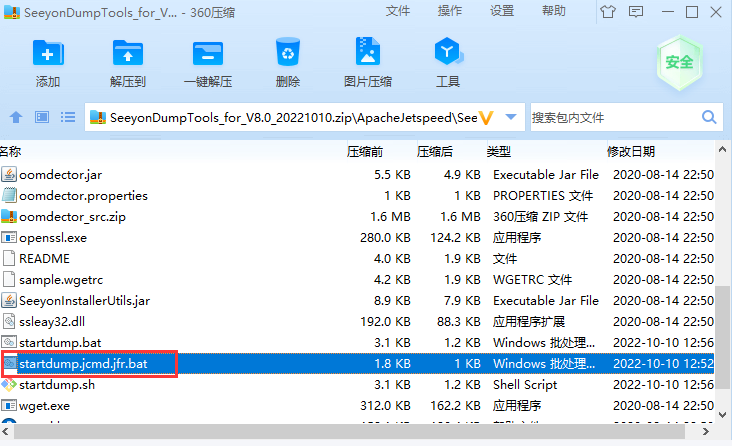Select the oomdector_src.zip file name
The width and height of the screenshot is (732, 446).
tap(72, 217)
